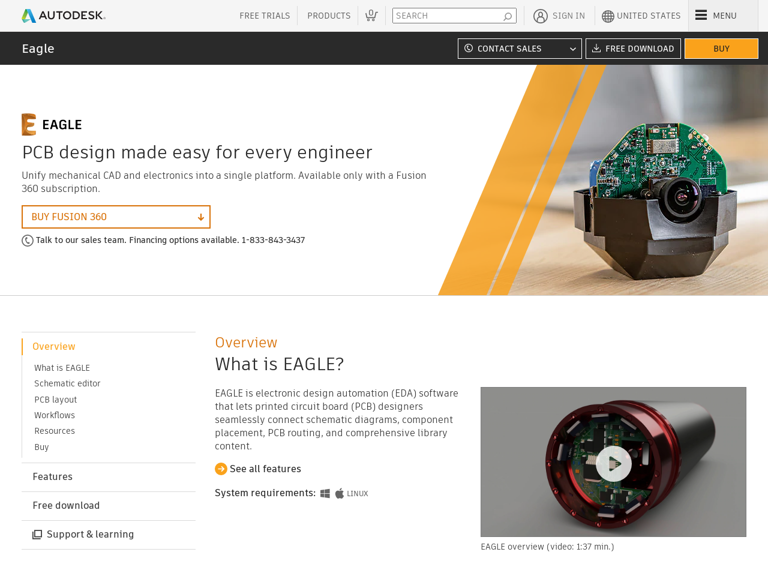768x576 pixels.
Task: Click the See all features link text
Action: [265, 469]
